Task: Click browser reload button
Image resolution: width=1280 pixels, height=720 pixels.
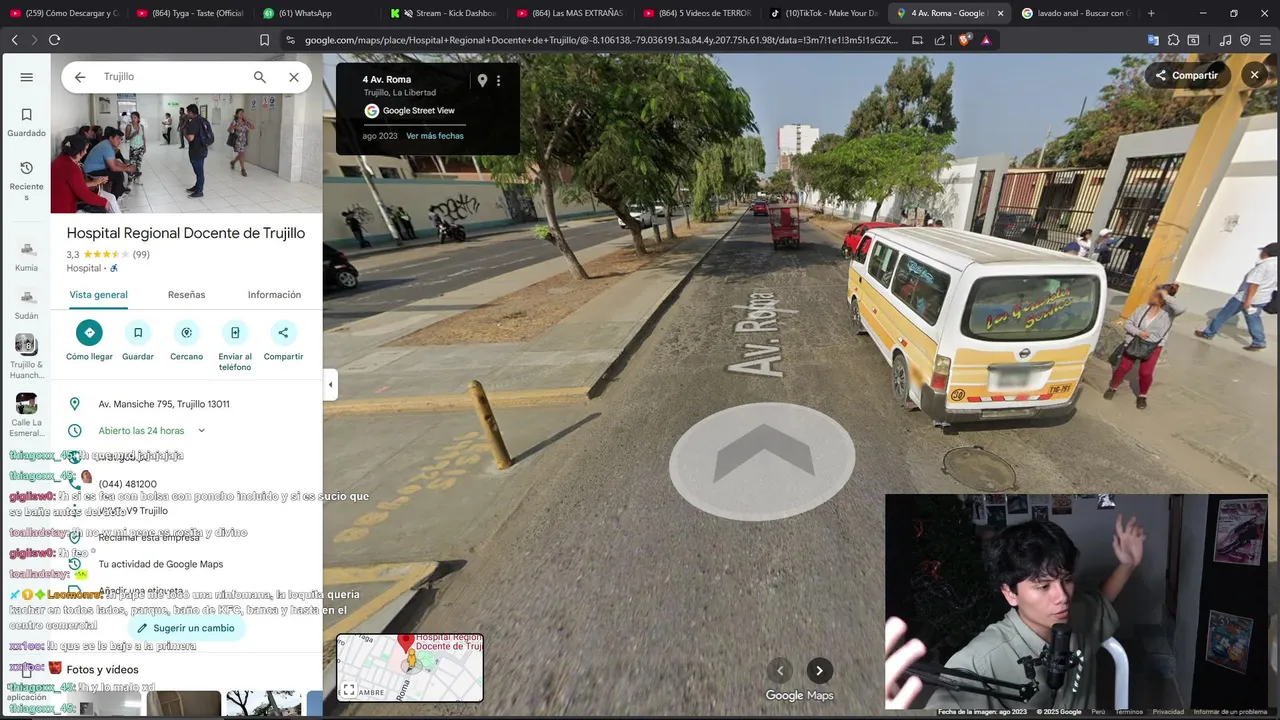Action: (54, 40)
